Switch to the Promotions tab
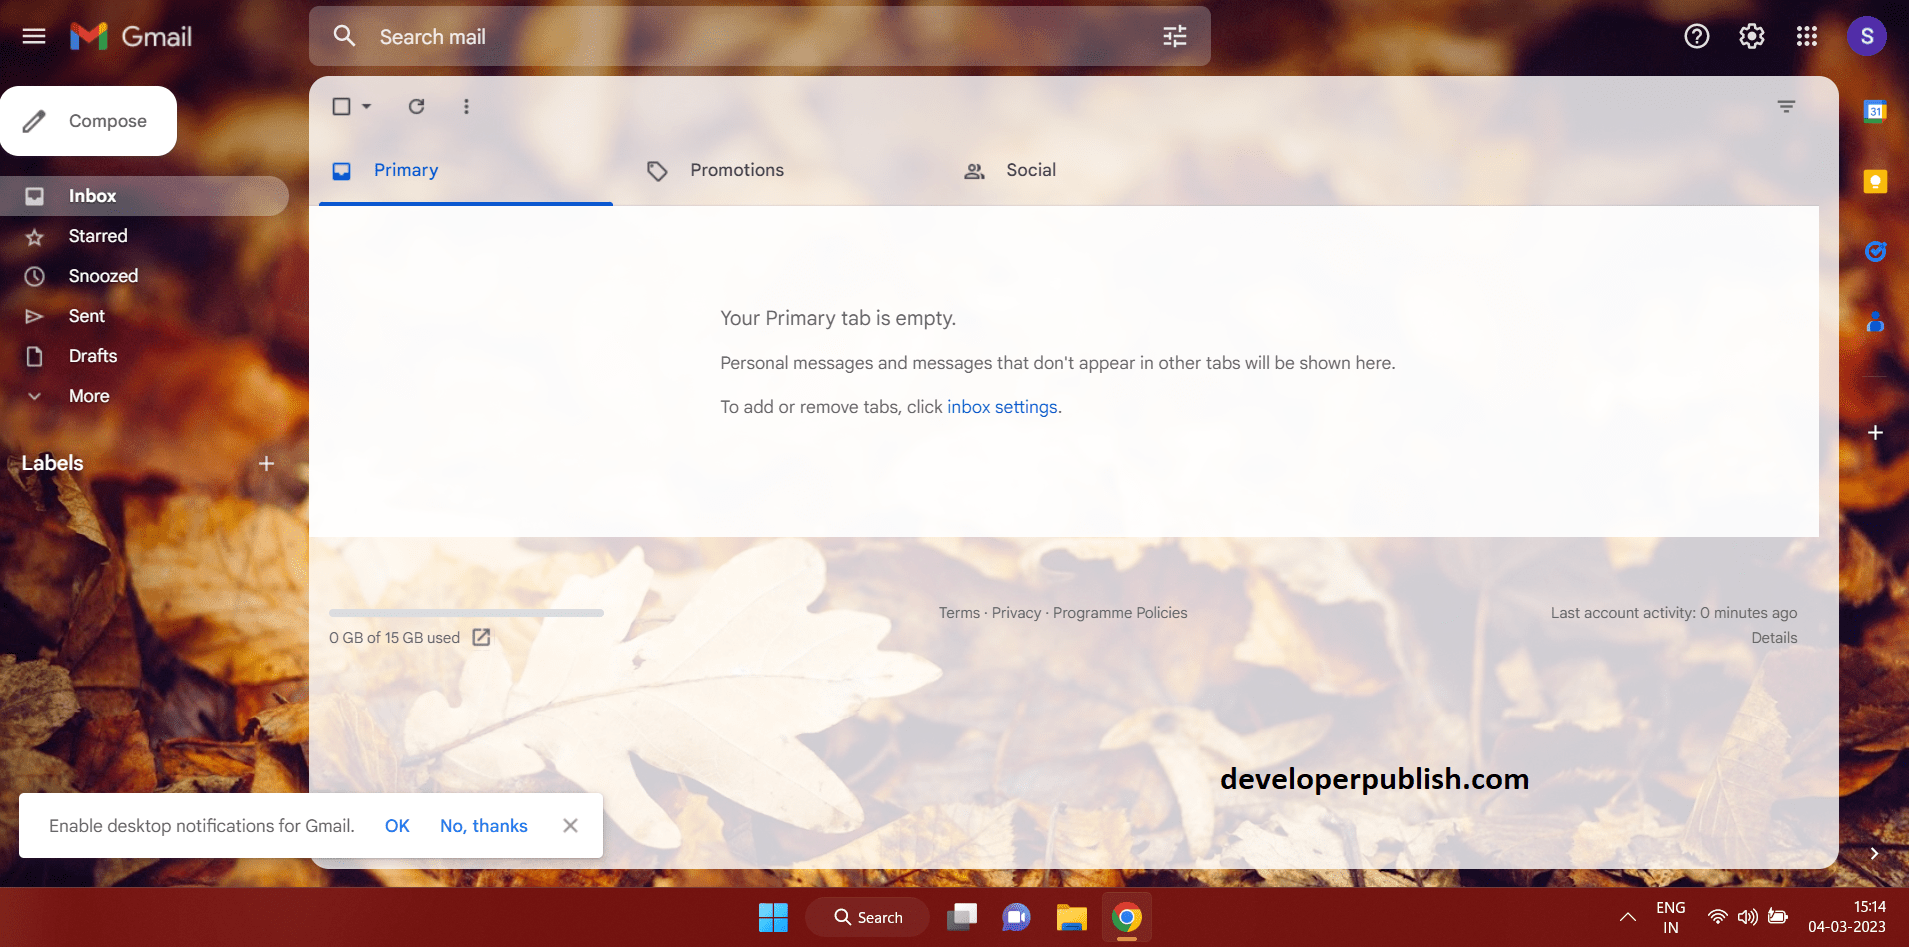Viewport: 1909px width, 947px height. tap(736, 170)
